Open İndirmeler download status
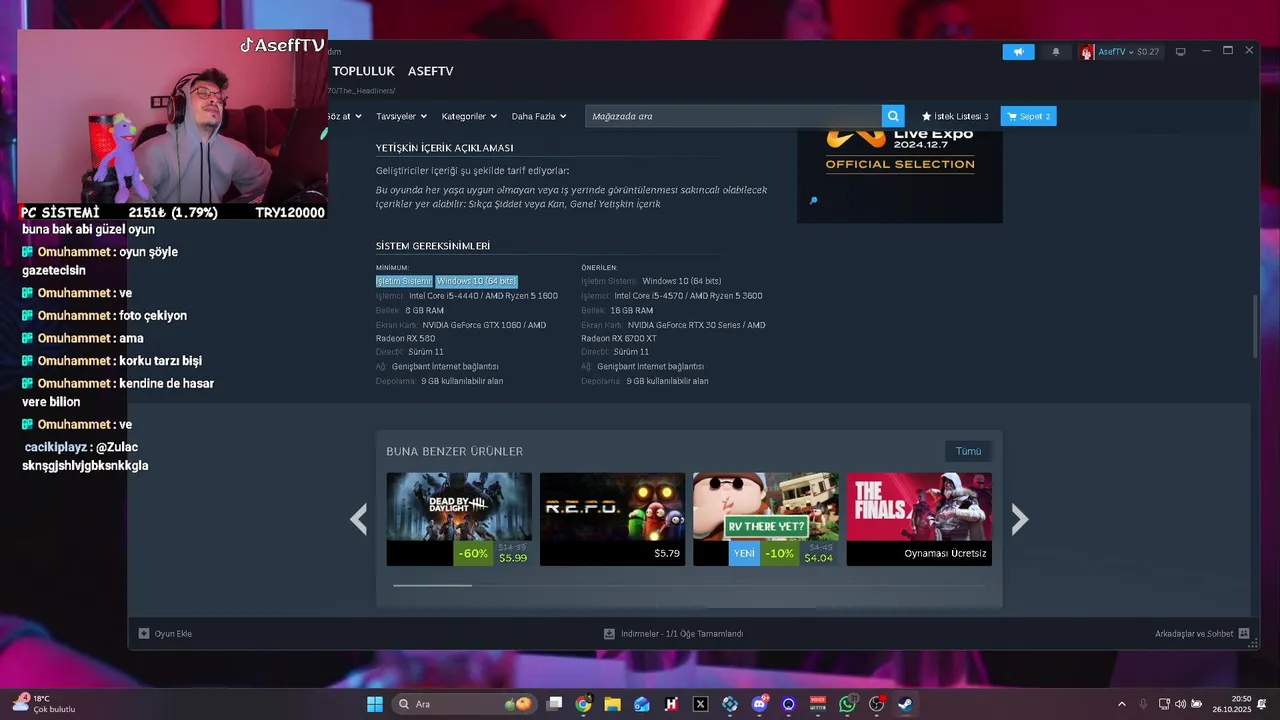1280x720 pixels. [674, 633]
